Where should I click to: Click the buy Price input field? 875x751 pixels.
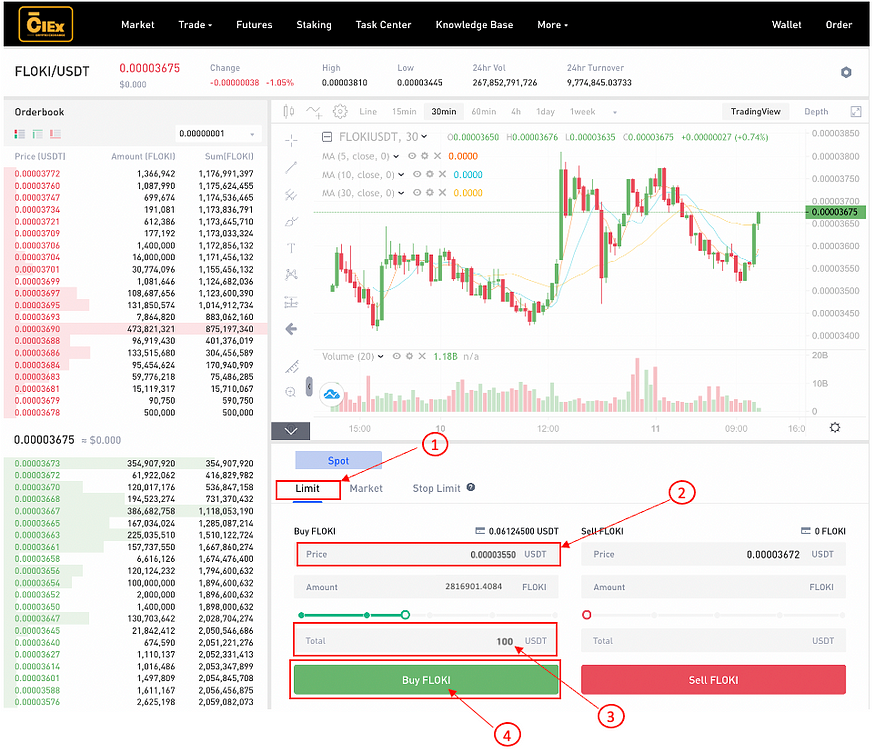coord(428,555)
